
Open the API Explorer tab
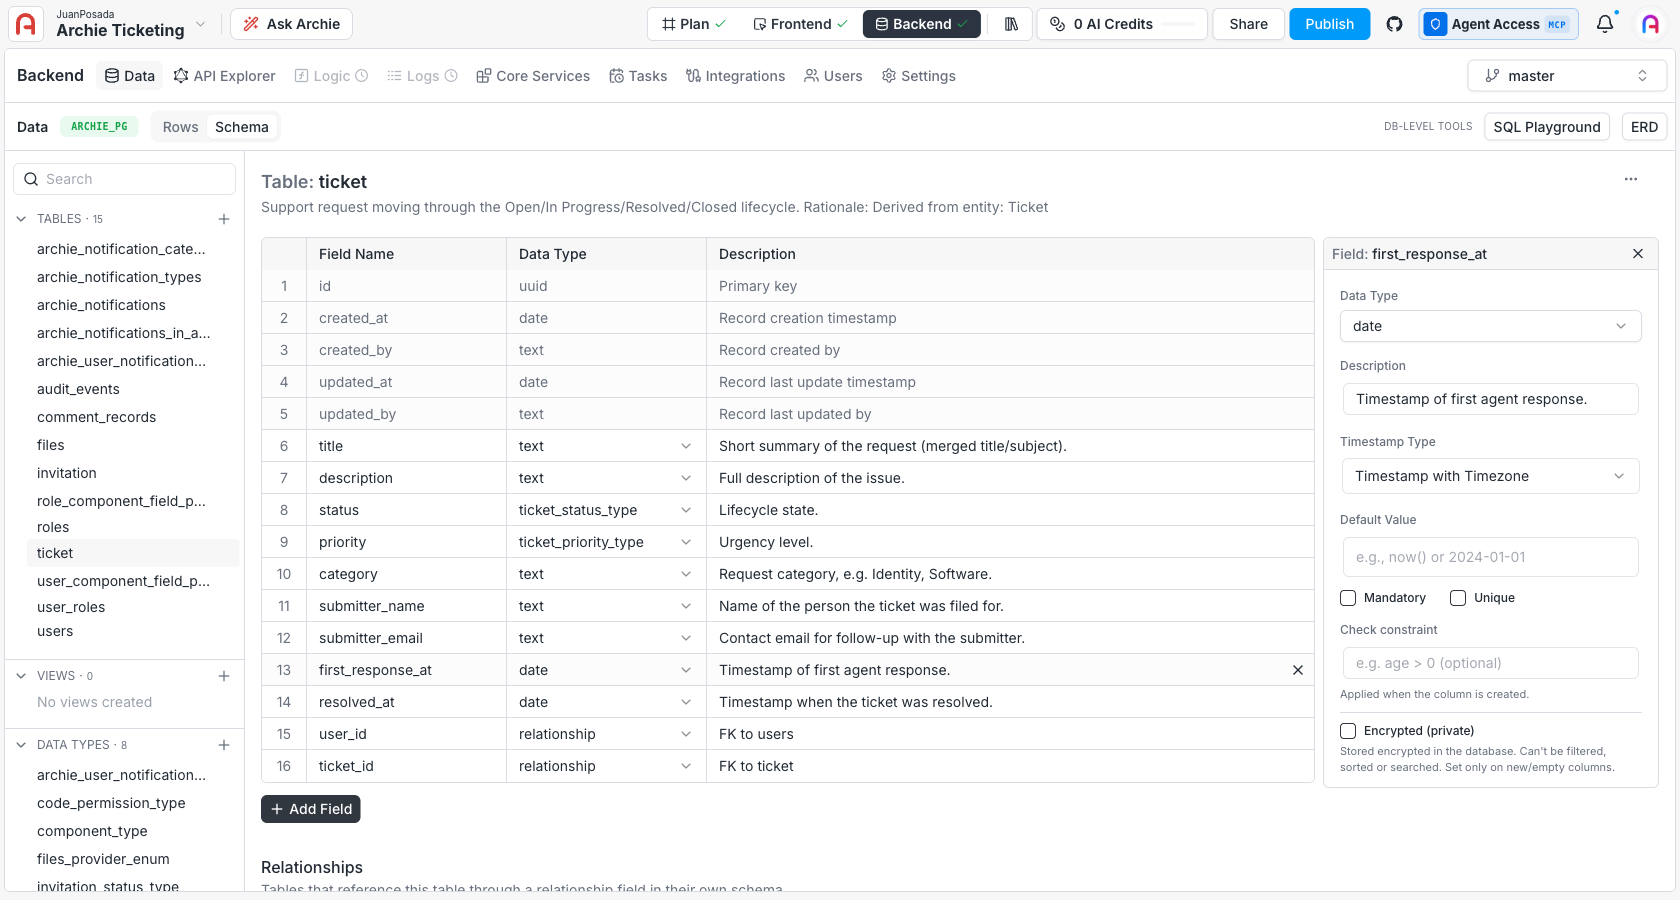224,76
